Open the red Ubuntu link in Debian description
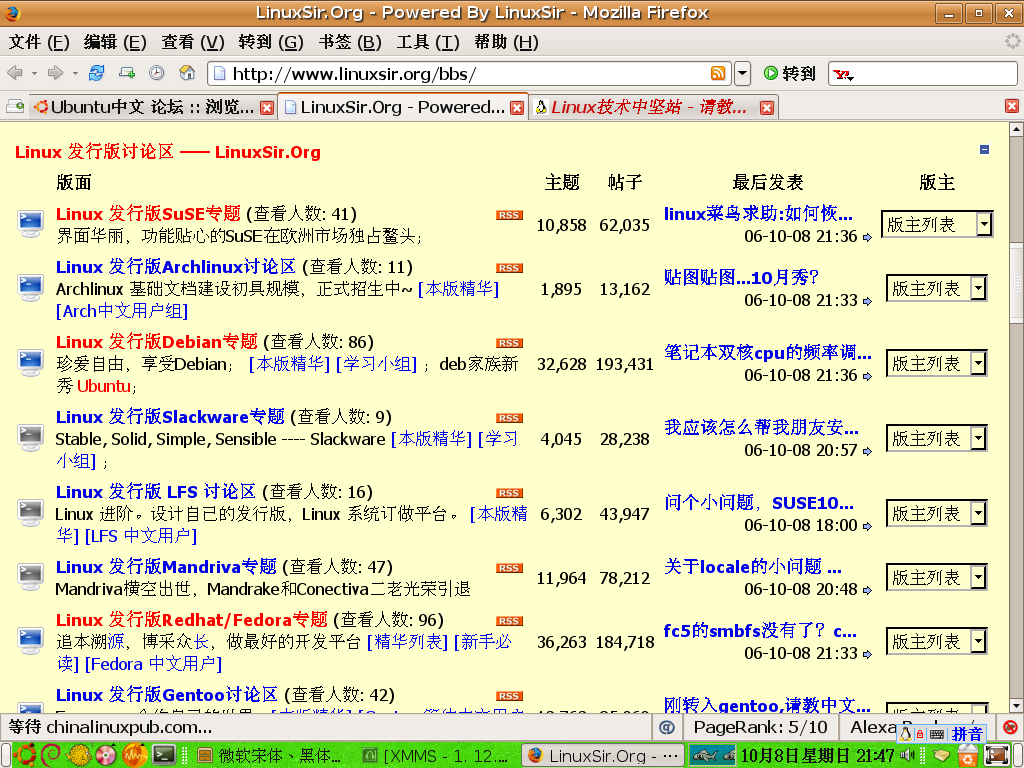Image resolution: width=1024 pixels, height=768 pixels. (104, 386)
